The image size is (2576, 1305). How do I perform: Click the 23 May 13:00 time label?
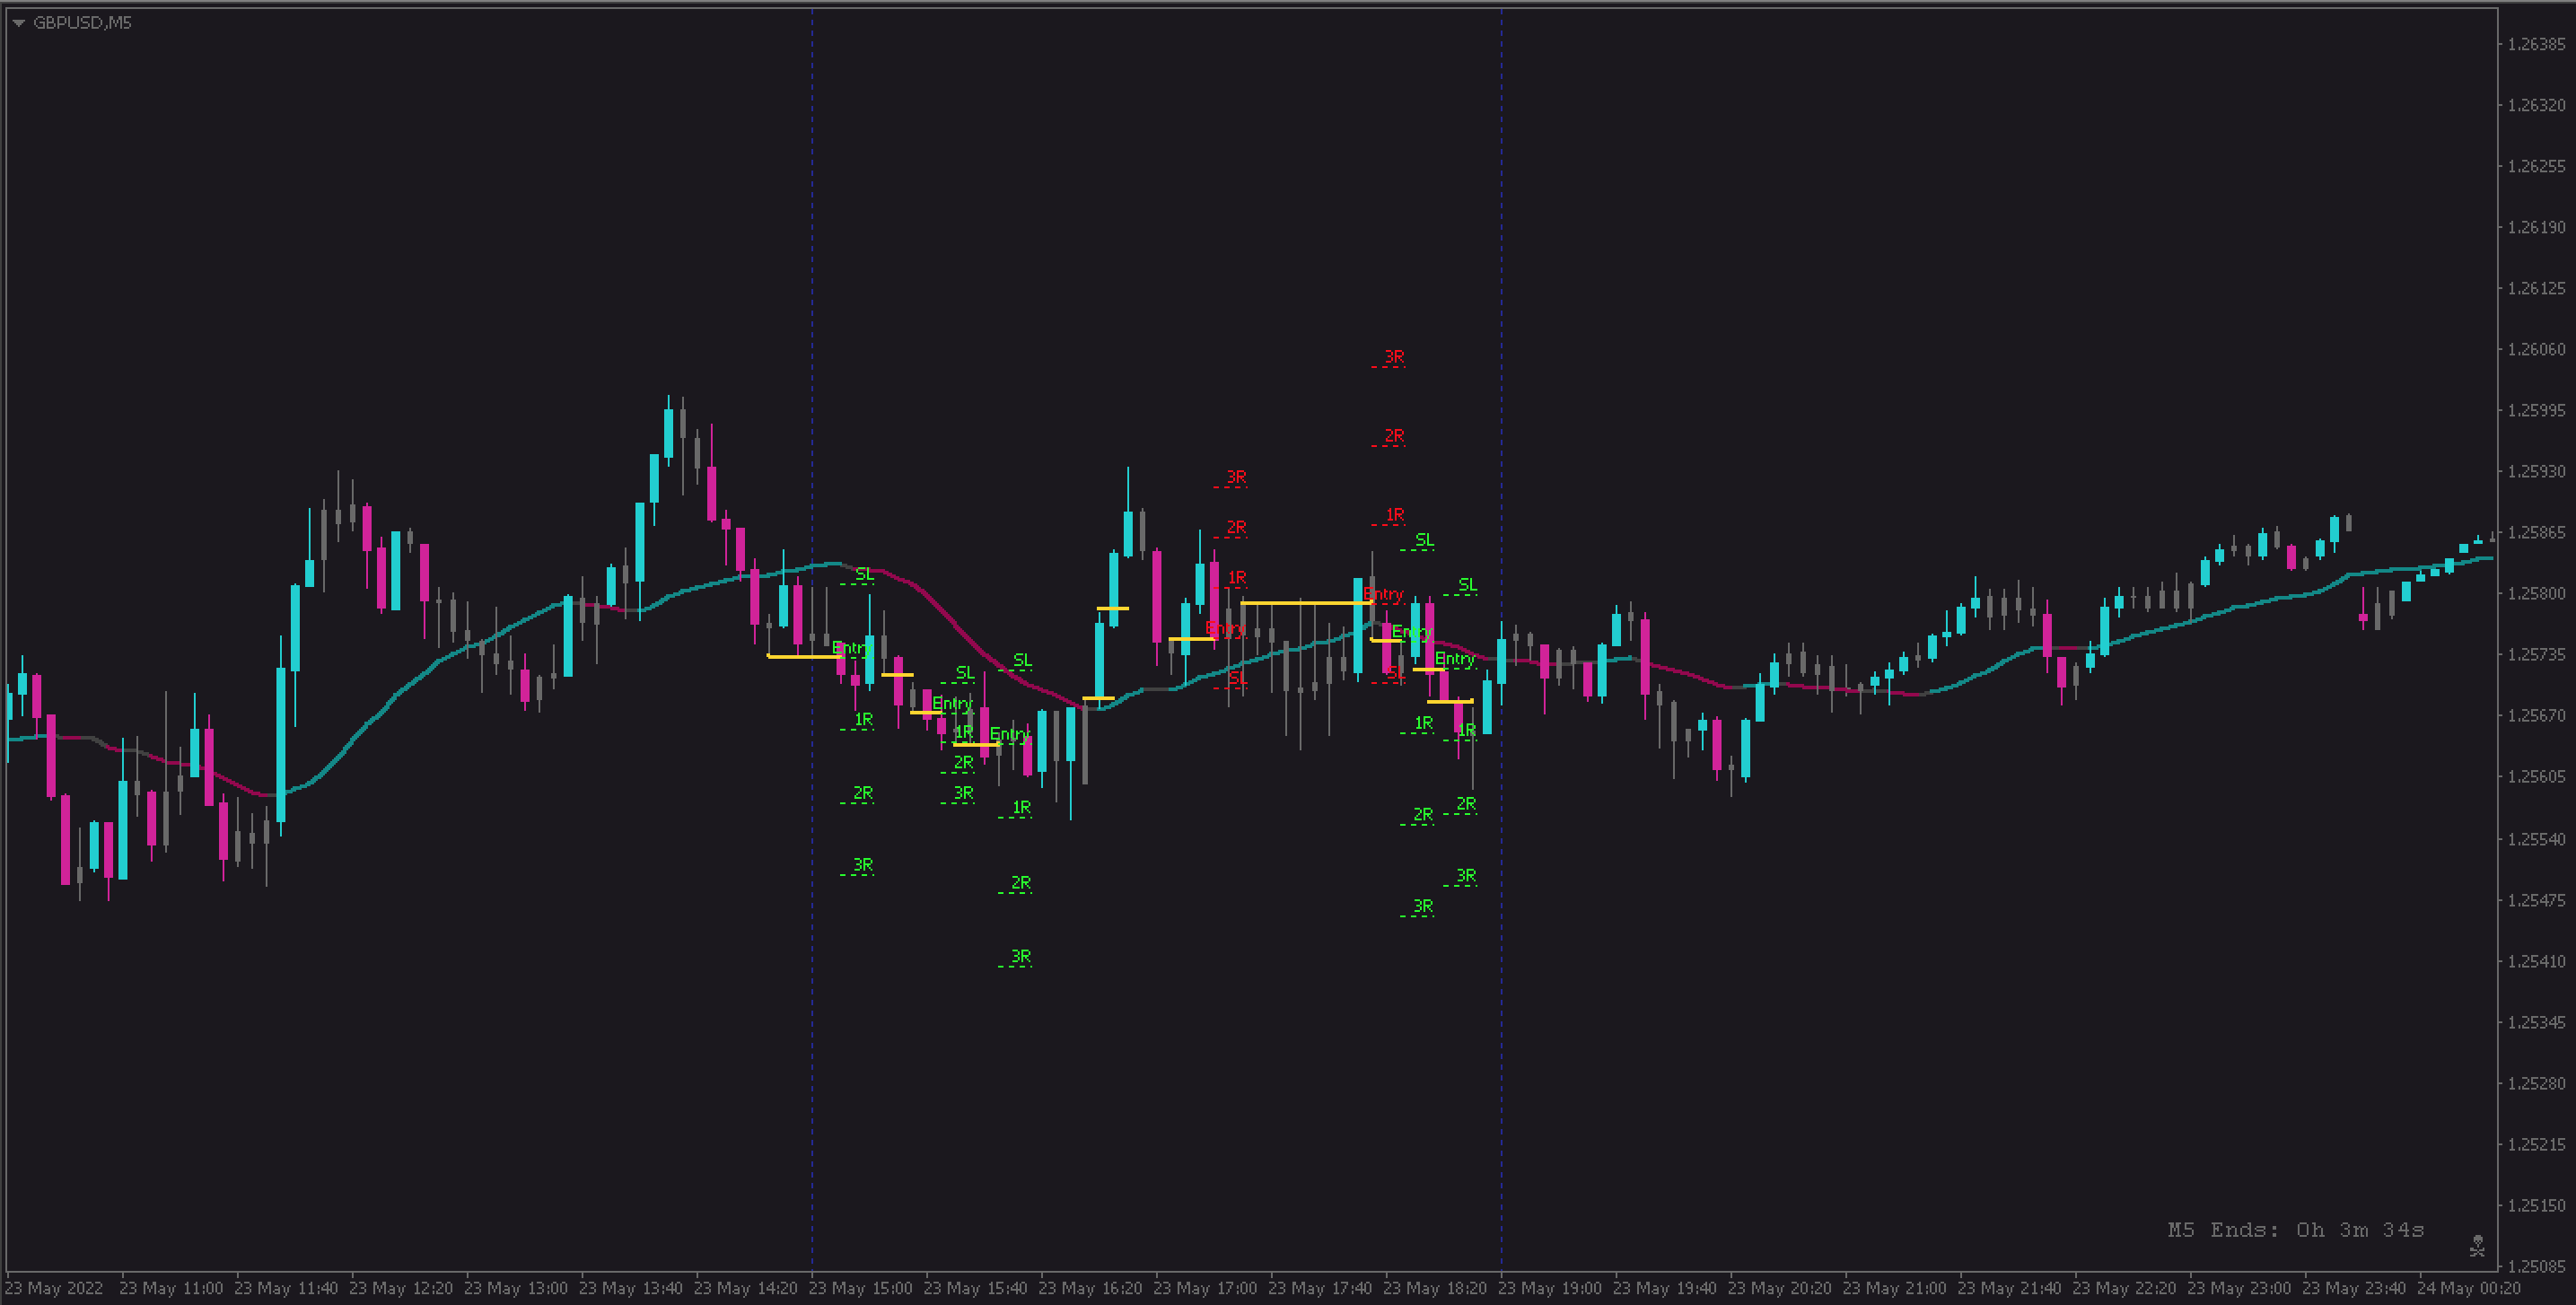coord(515,1288)
